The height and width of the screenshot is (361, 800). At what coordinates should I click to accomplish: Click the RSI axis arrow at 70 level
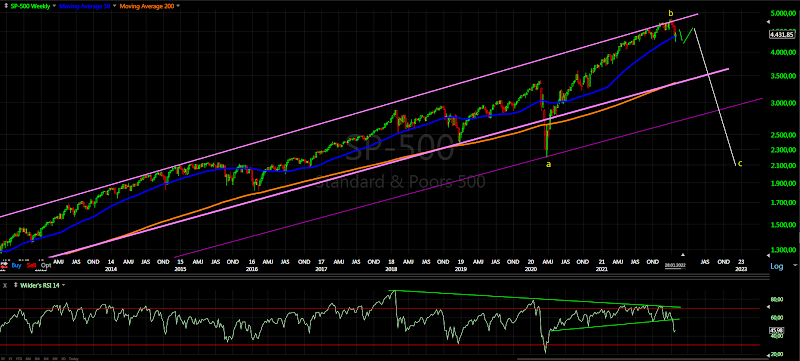768,307
